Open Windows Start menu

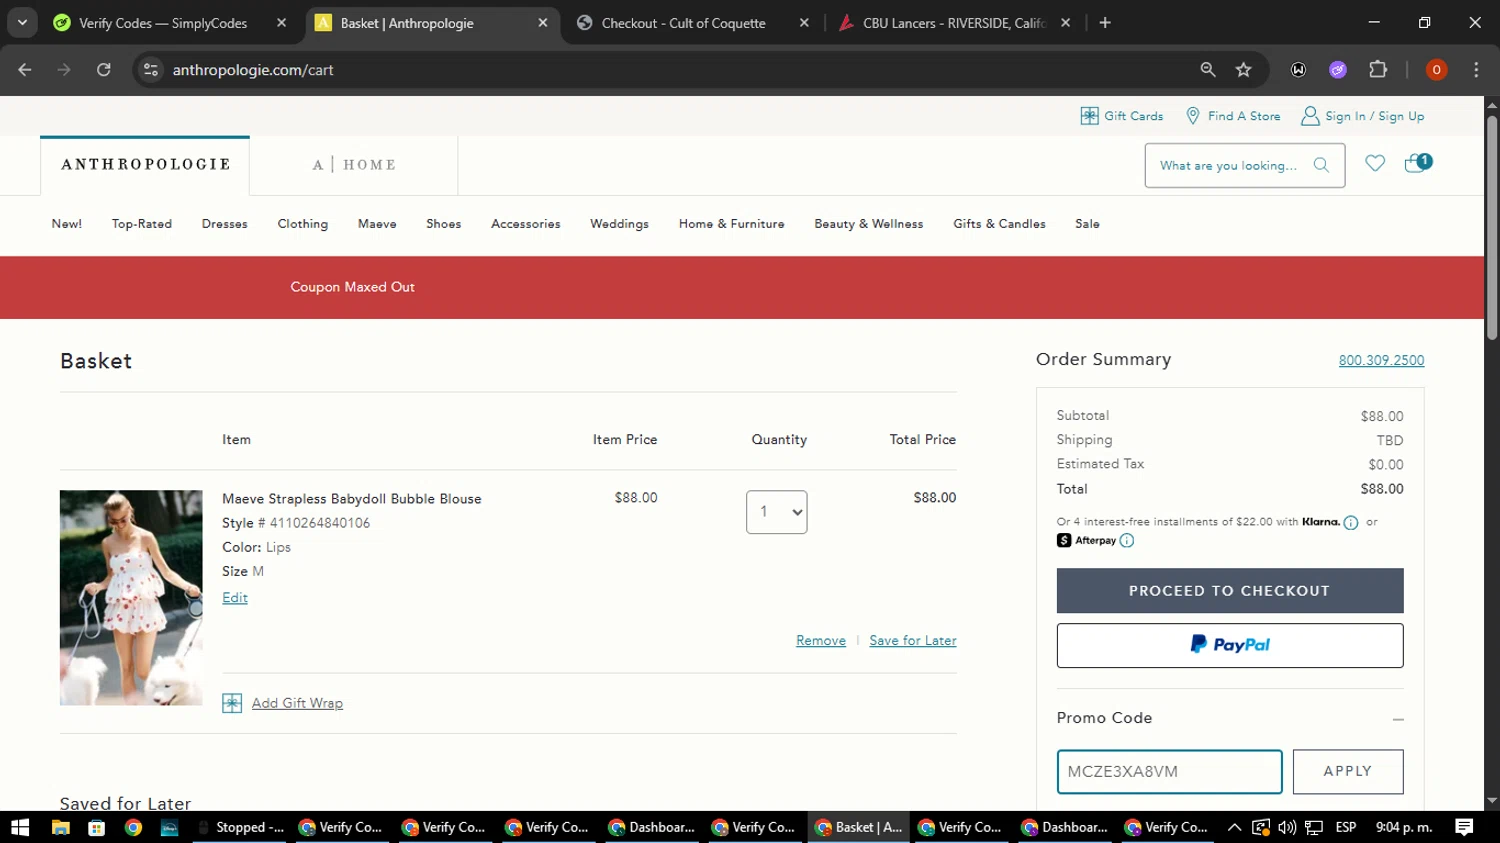coord(20,827)
